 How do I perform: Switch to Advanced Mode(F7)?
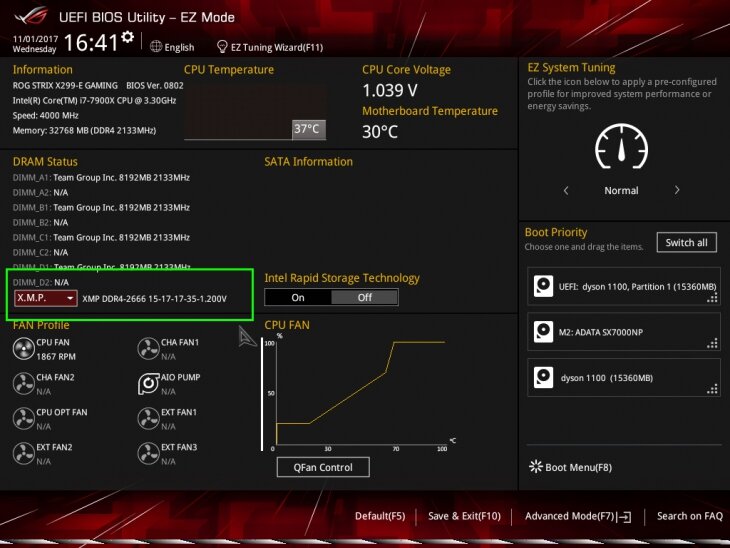point(578,516)
